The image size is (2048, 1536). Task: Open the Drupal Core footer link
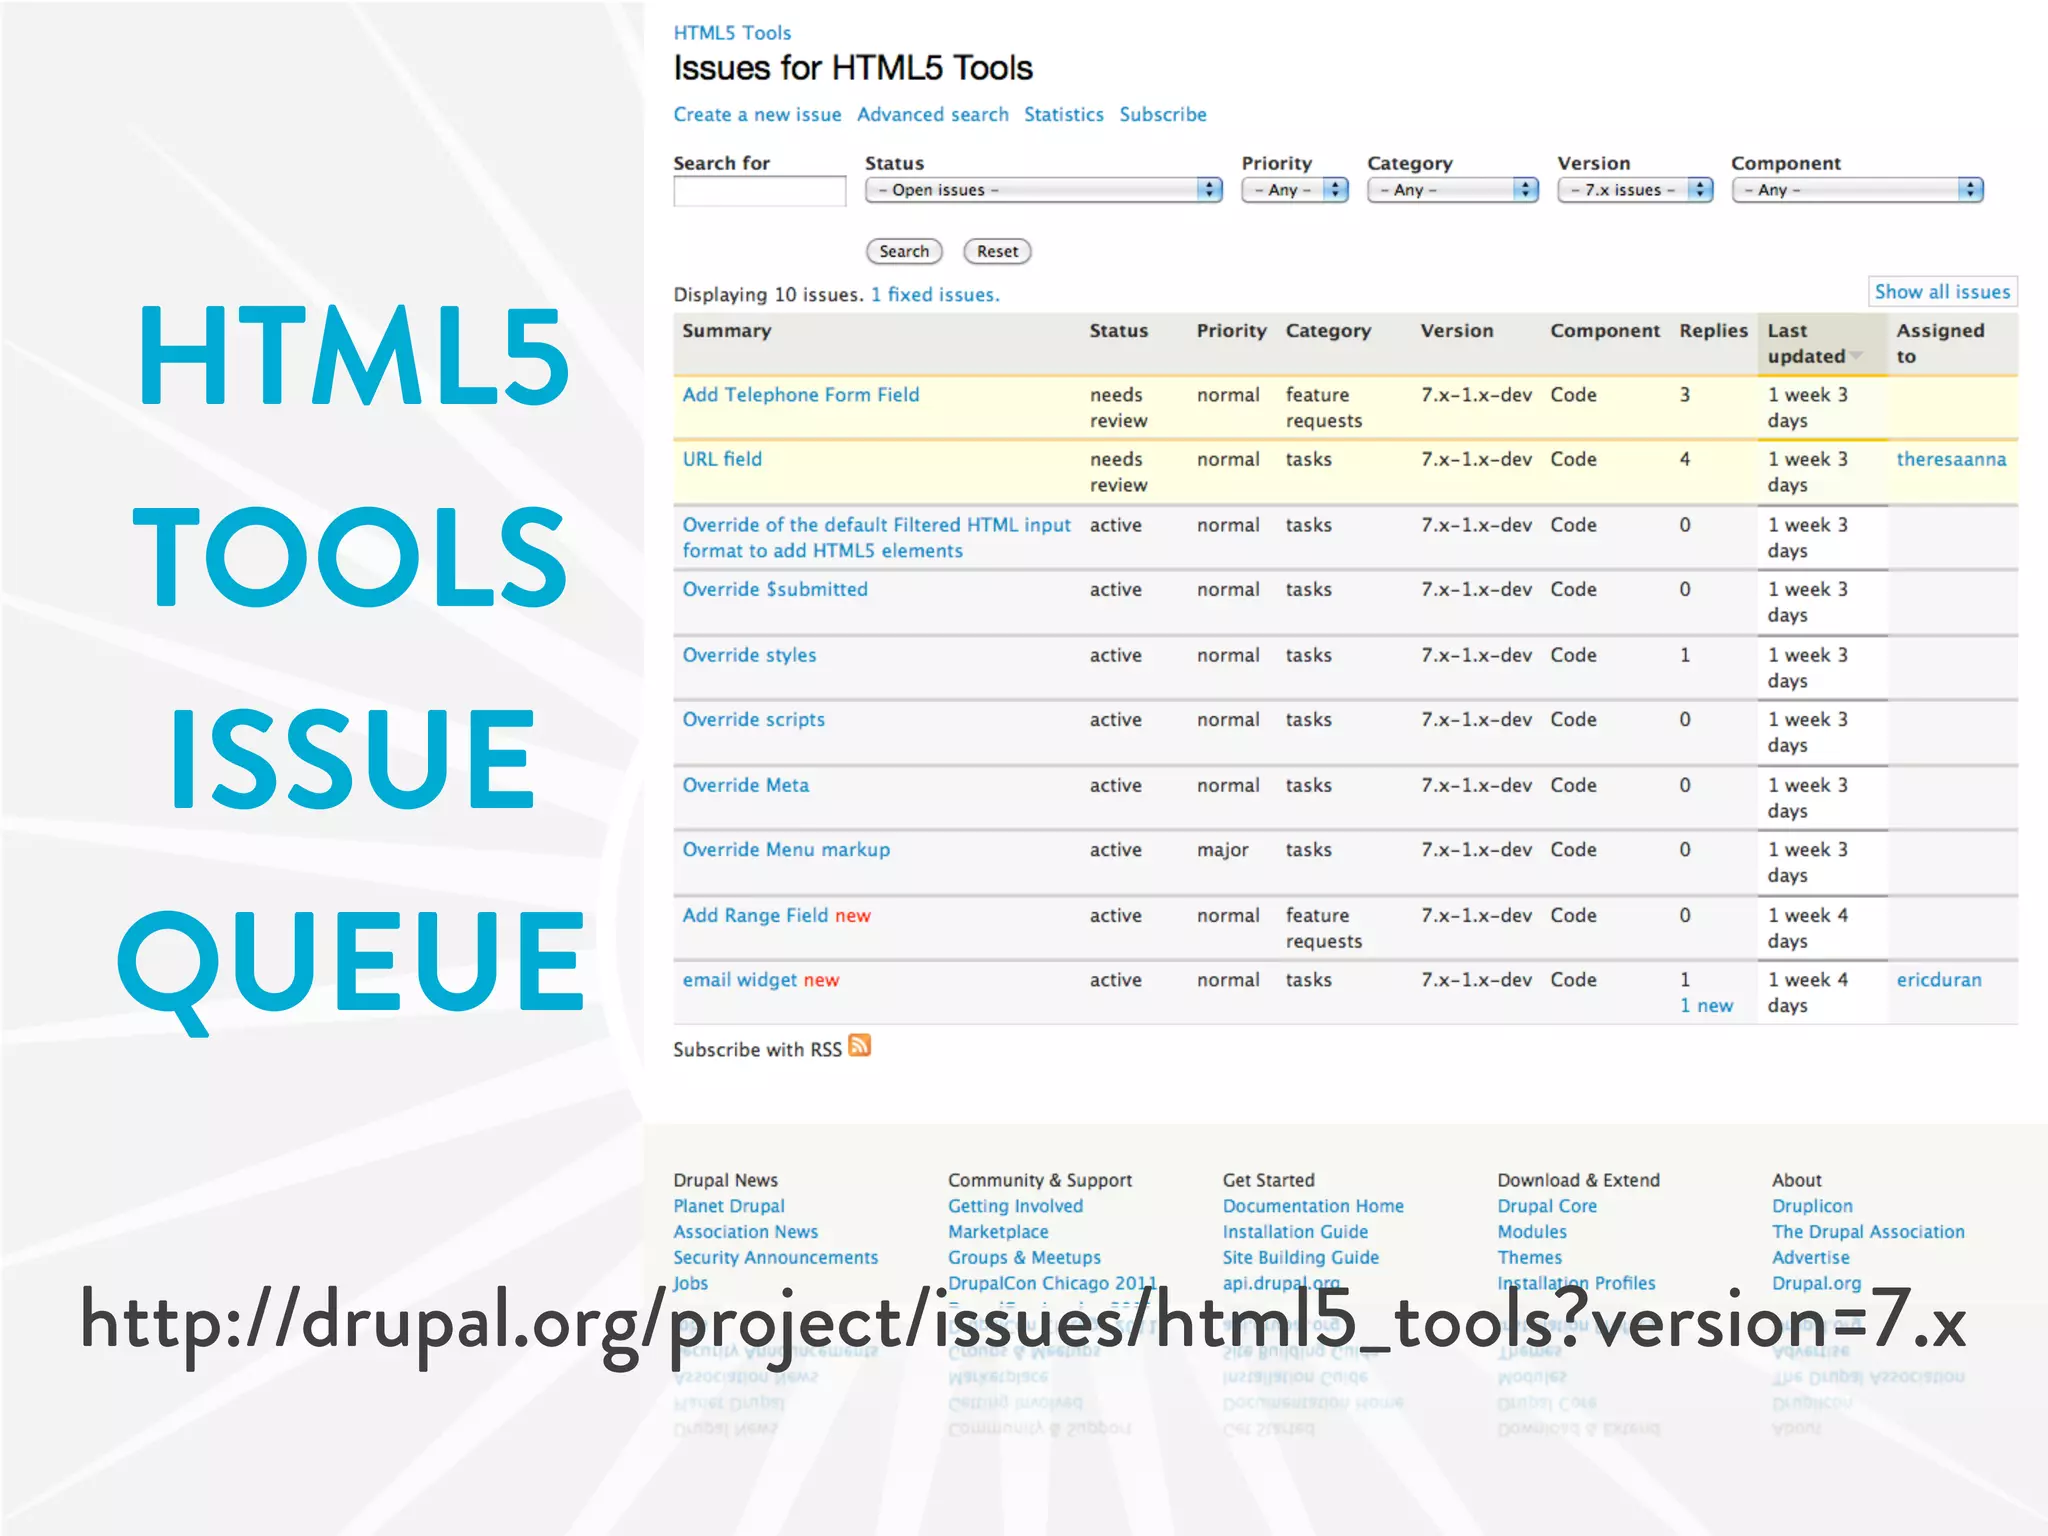pyautogui.click(x=1547, y=1207)
